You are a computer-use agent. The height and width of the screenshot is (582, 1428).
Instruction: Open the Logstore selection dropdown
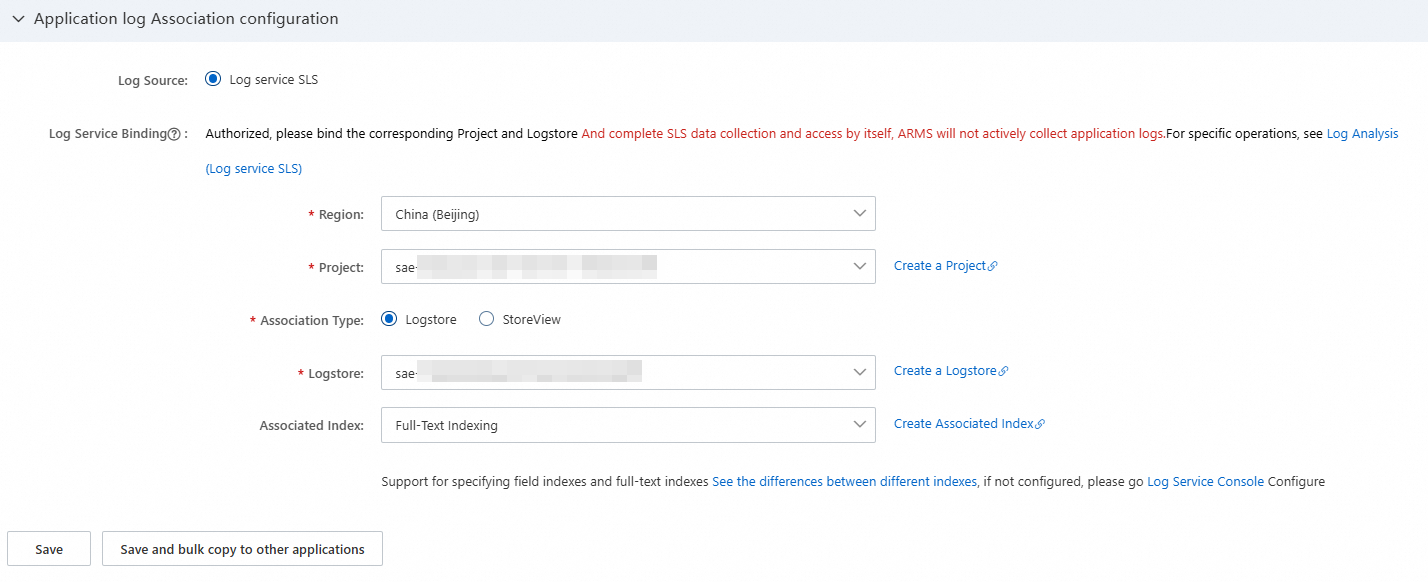pos(628,373)
